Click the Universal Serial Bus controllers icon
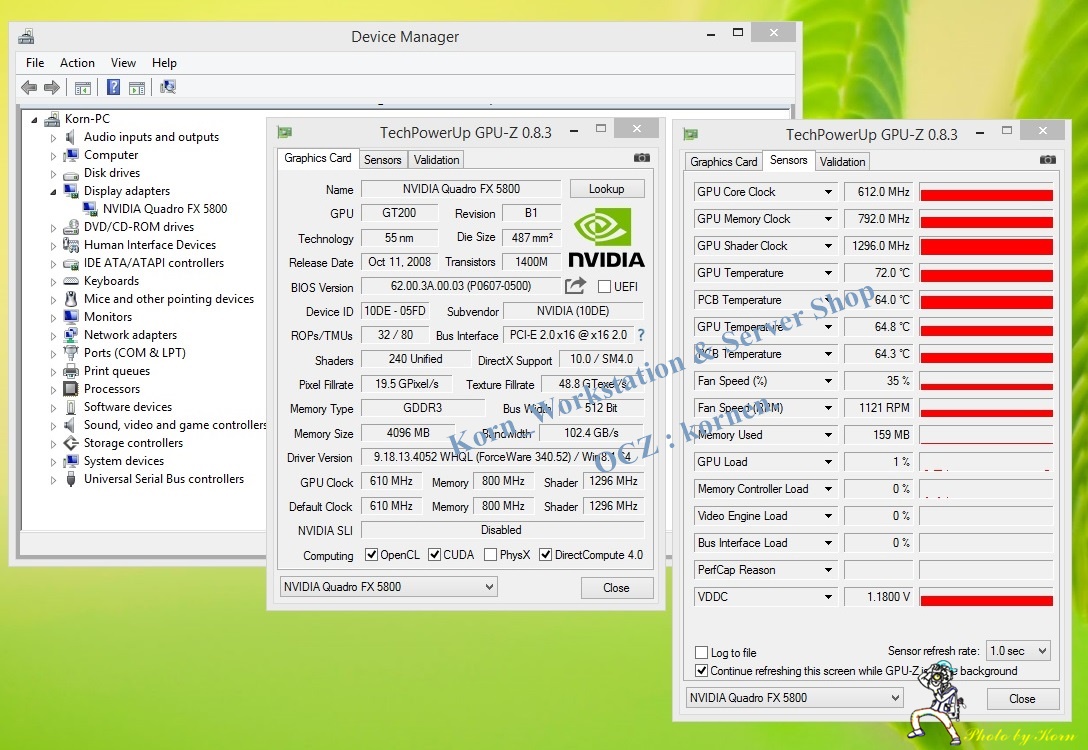This screenshot has height=750, width=1088. click(x=71, y=479)
